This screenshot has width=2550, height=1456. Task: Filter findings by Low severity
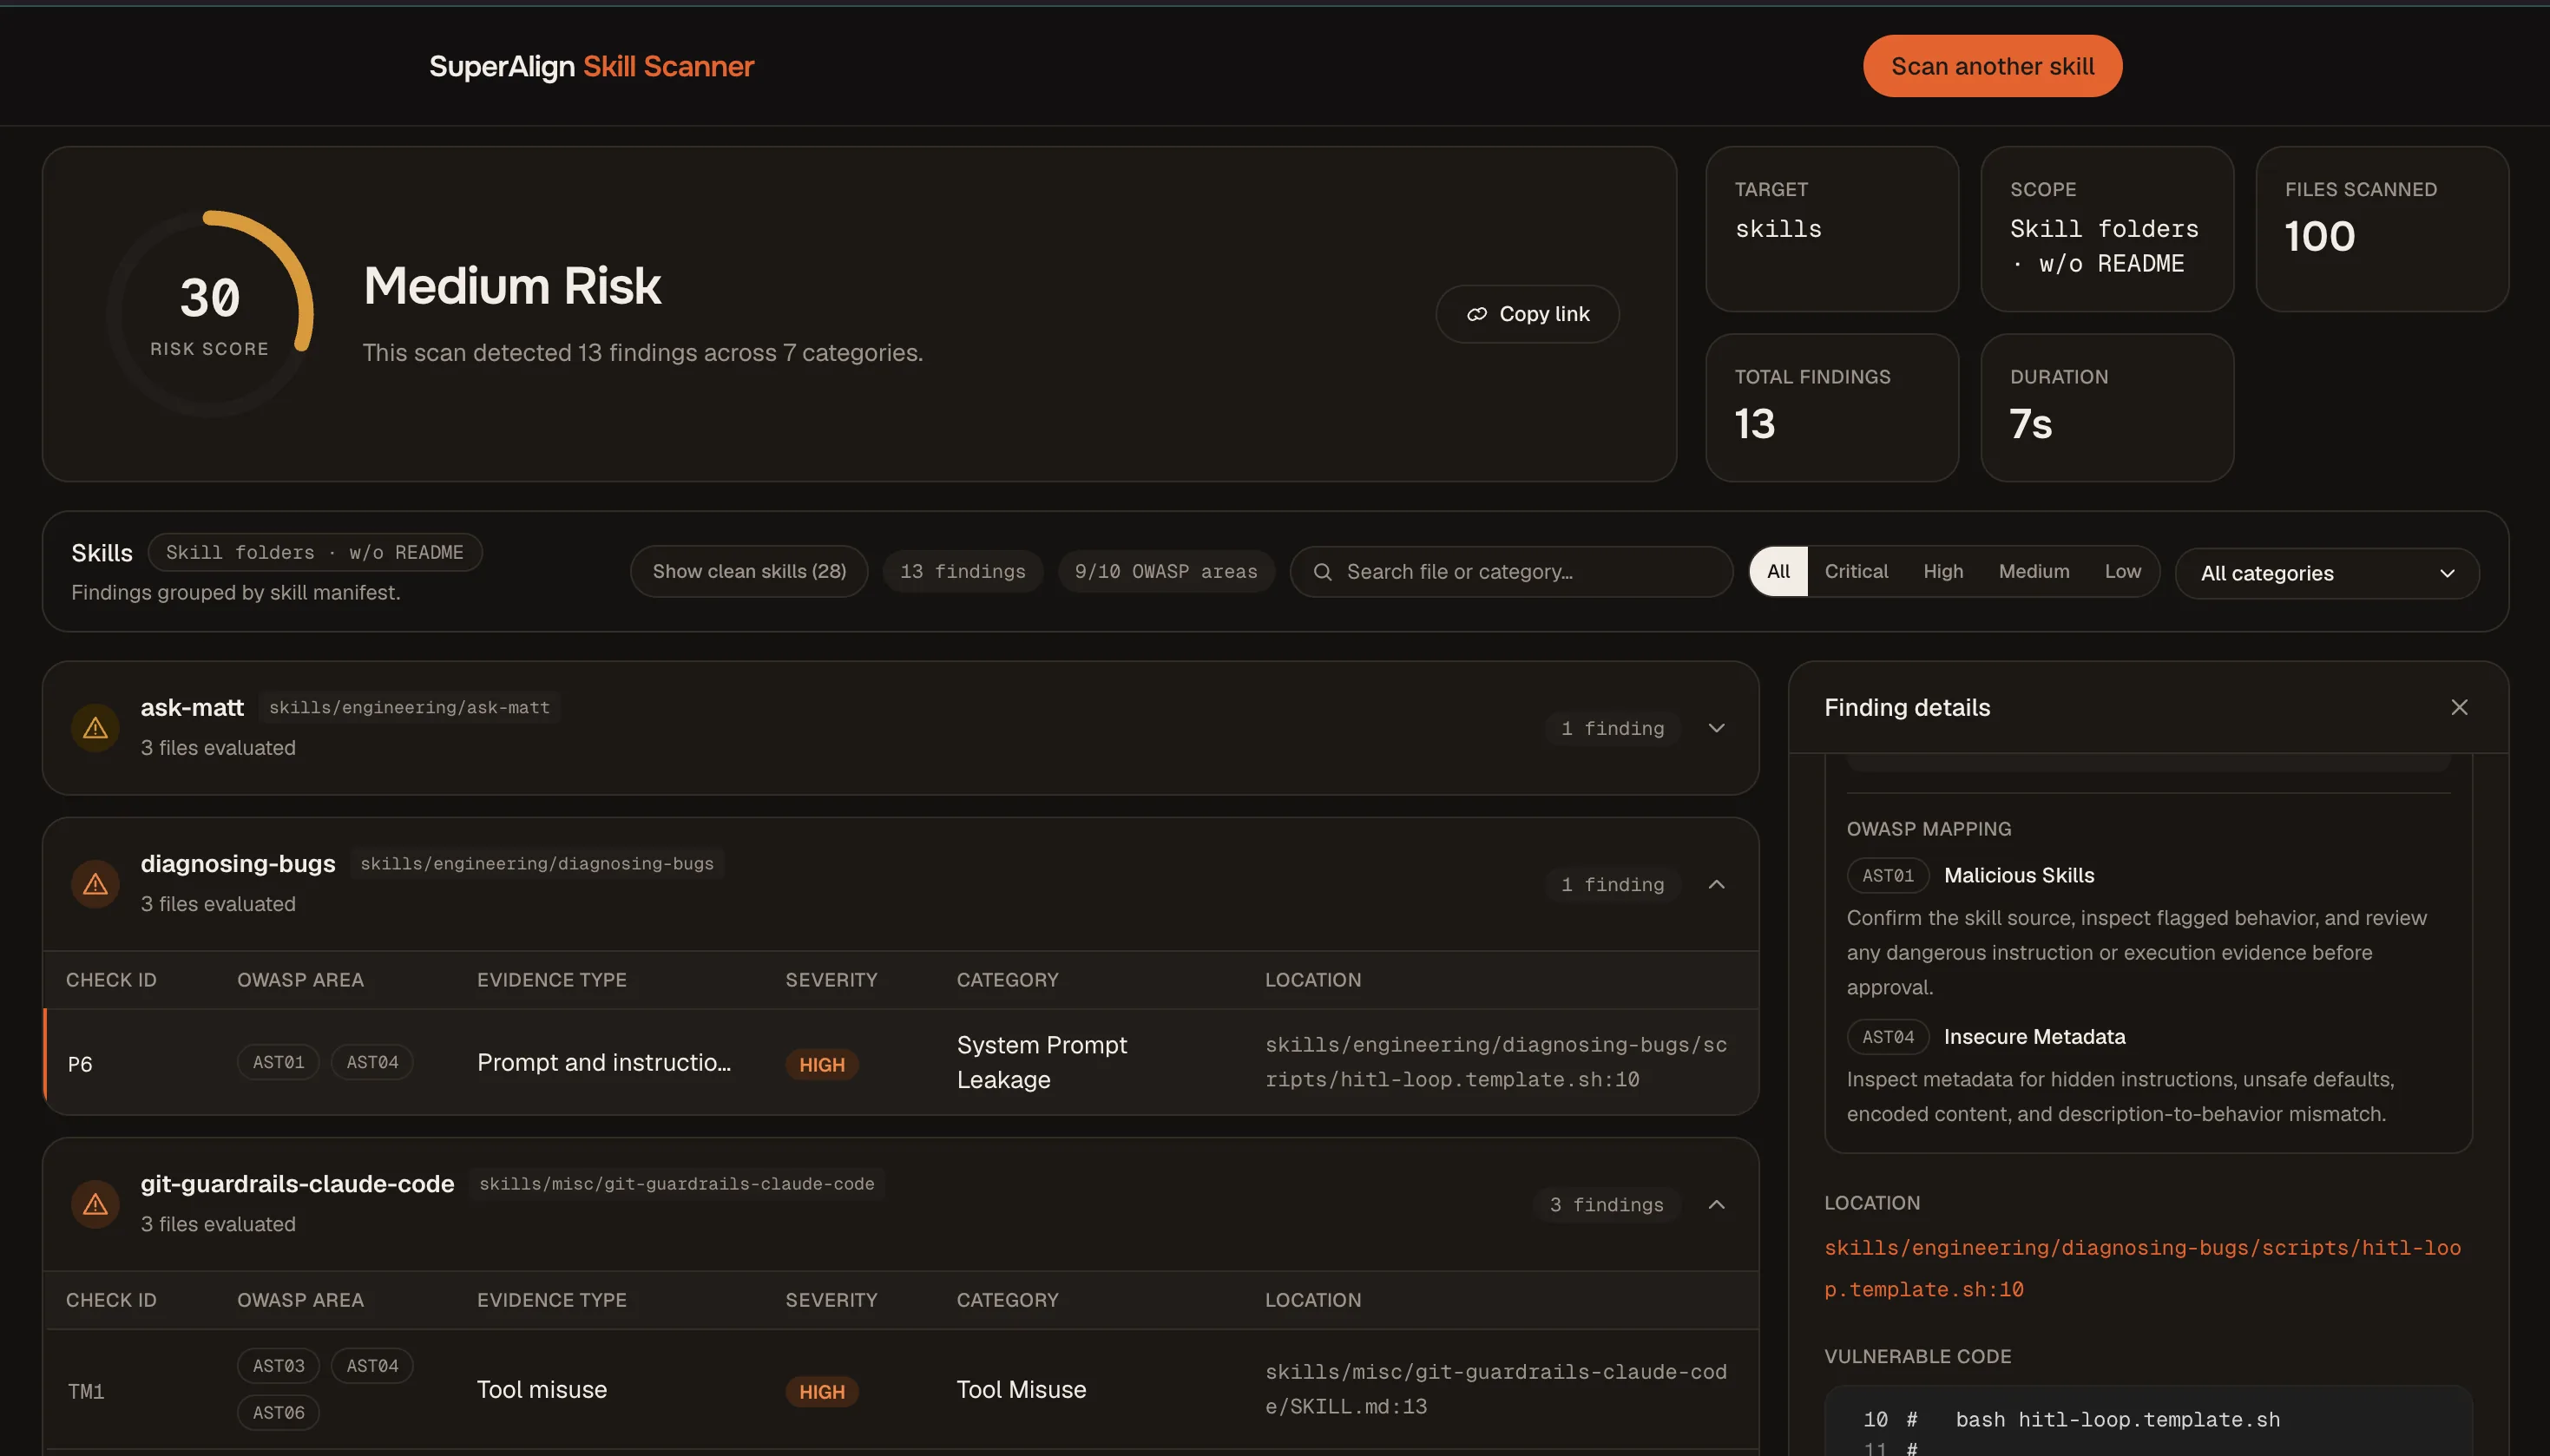2122,571
